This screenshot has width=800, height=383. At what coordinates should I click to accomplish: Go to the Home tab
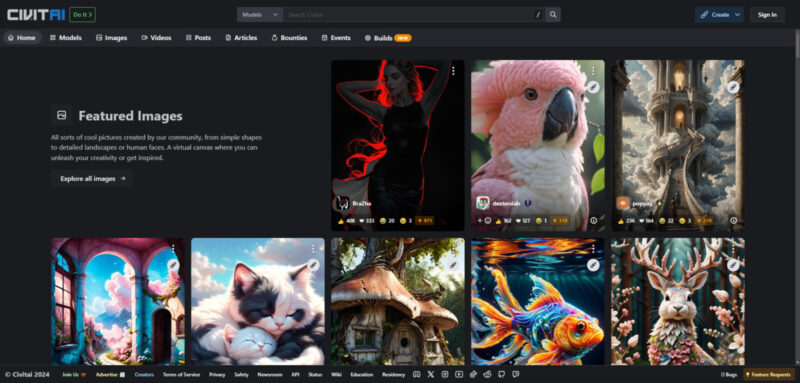[22, 38]
